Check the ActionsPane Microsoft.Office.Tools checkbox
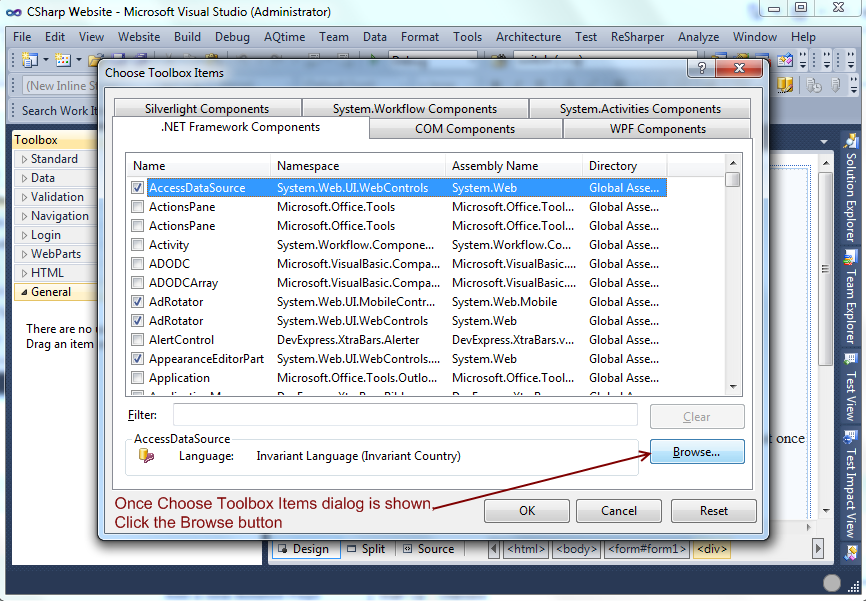Image resolution: width=866 pixels, height=601 pixels. (138, 207)
